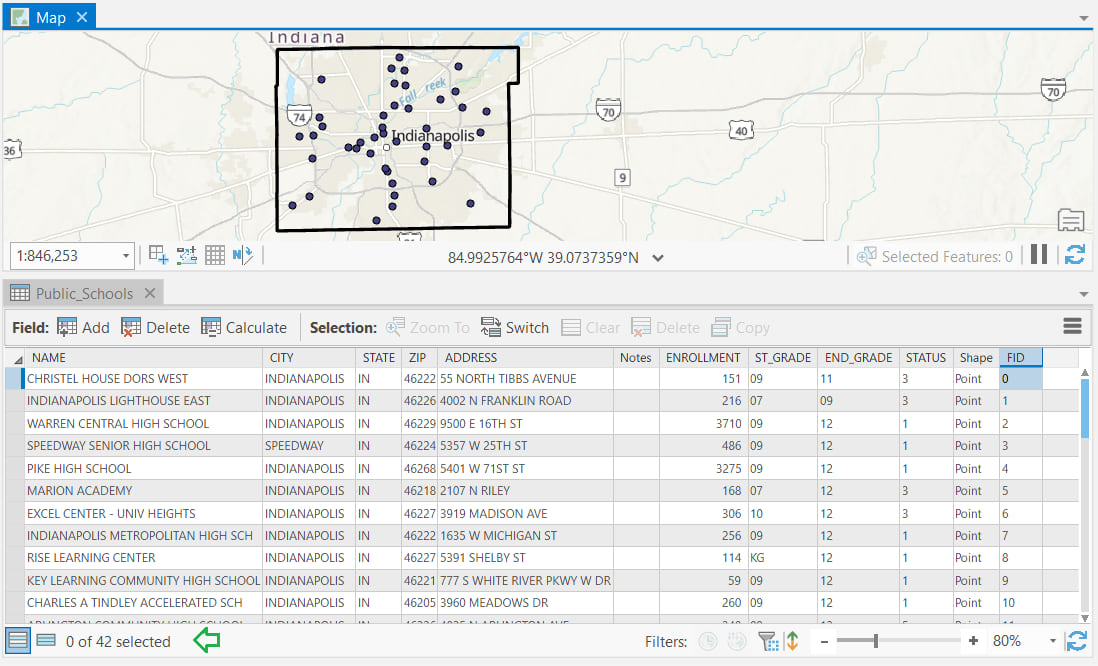Click the table's vertical scrollbar thumb
Screen dimensions: 1098x666
tap(1085, 408)
